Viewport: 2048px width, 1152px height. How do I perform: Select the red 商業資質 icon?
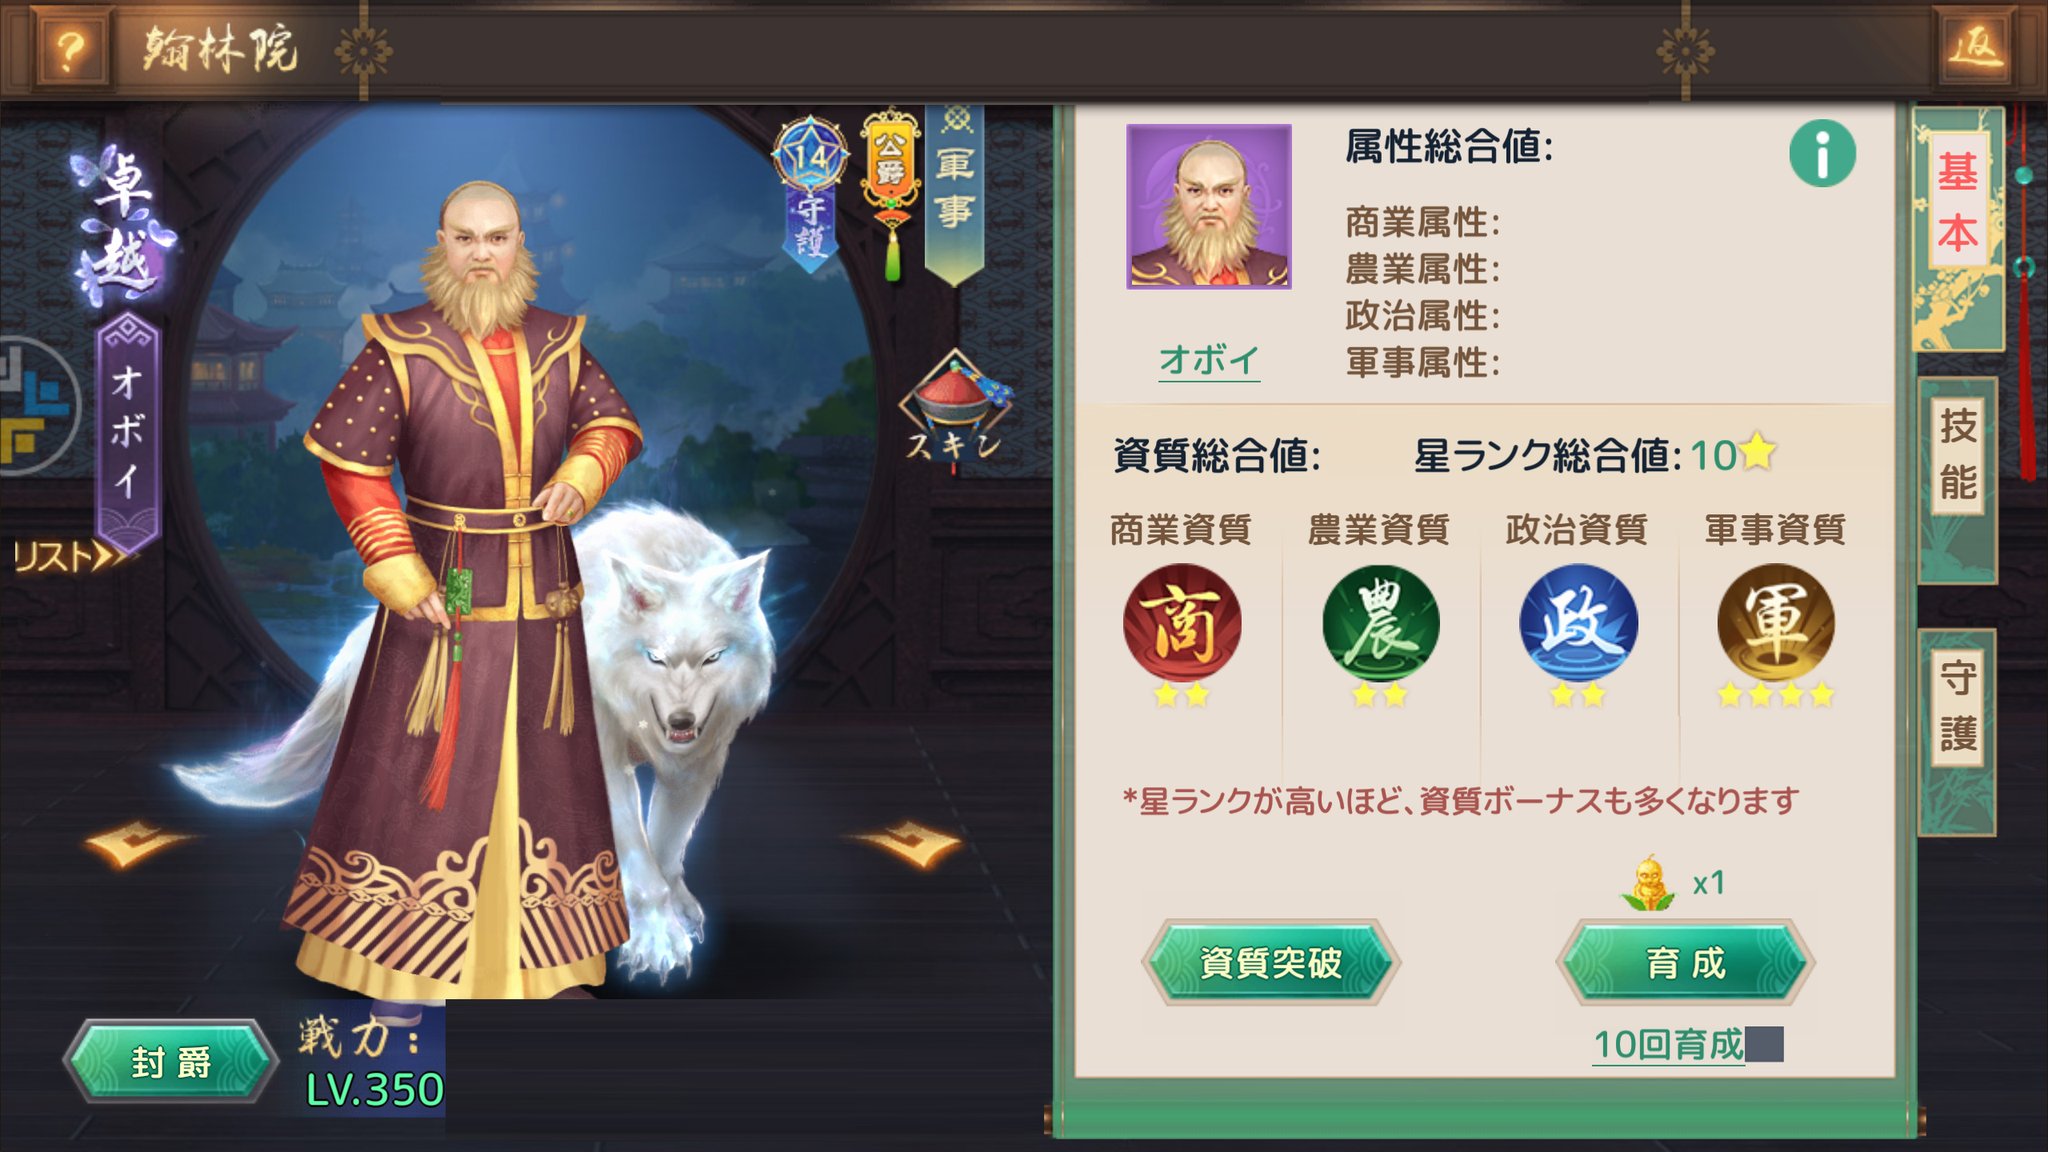click(x=1181, y=624)
